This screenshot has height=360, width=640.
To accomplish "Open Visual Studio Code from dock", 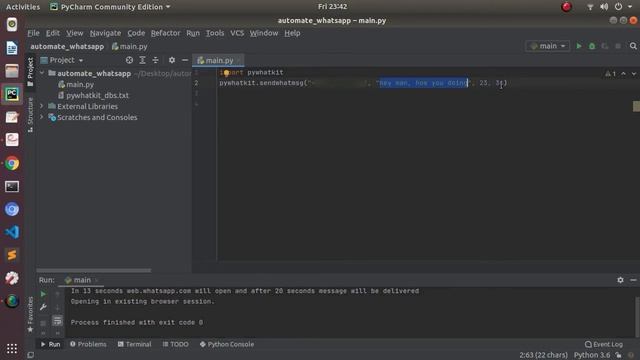I will [12, 232].
